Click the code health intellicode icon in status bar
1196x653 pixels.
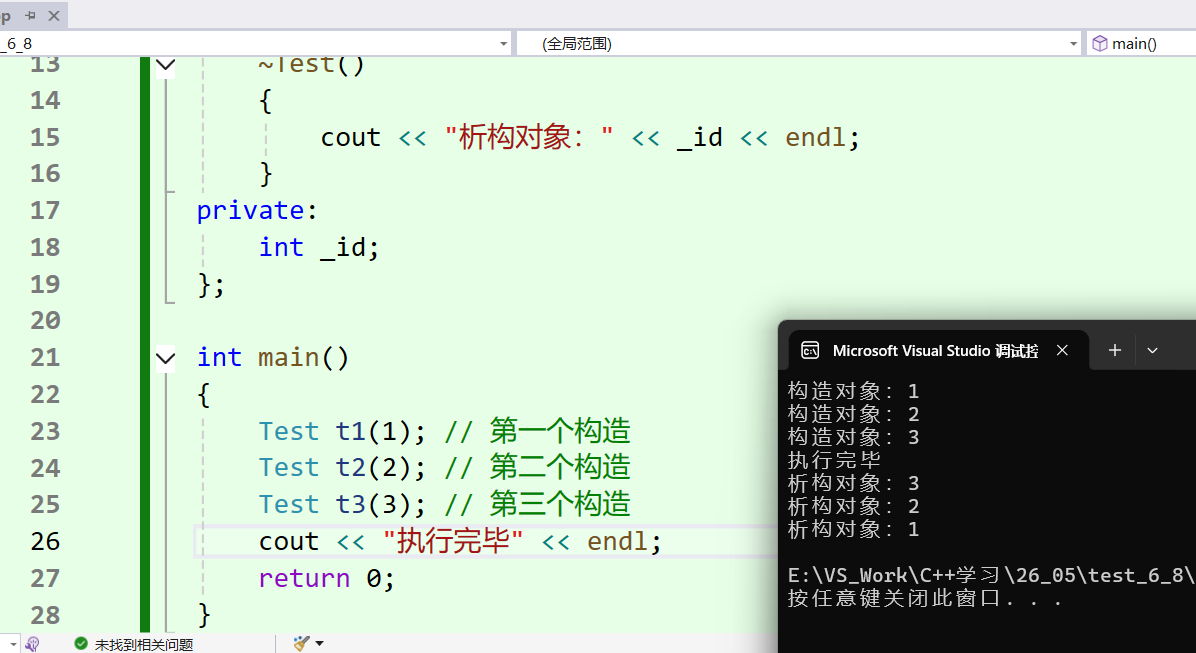(x=32, y=644)
